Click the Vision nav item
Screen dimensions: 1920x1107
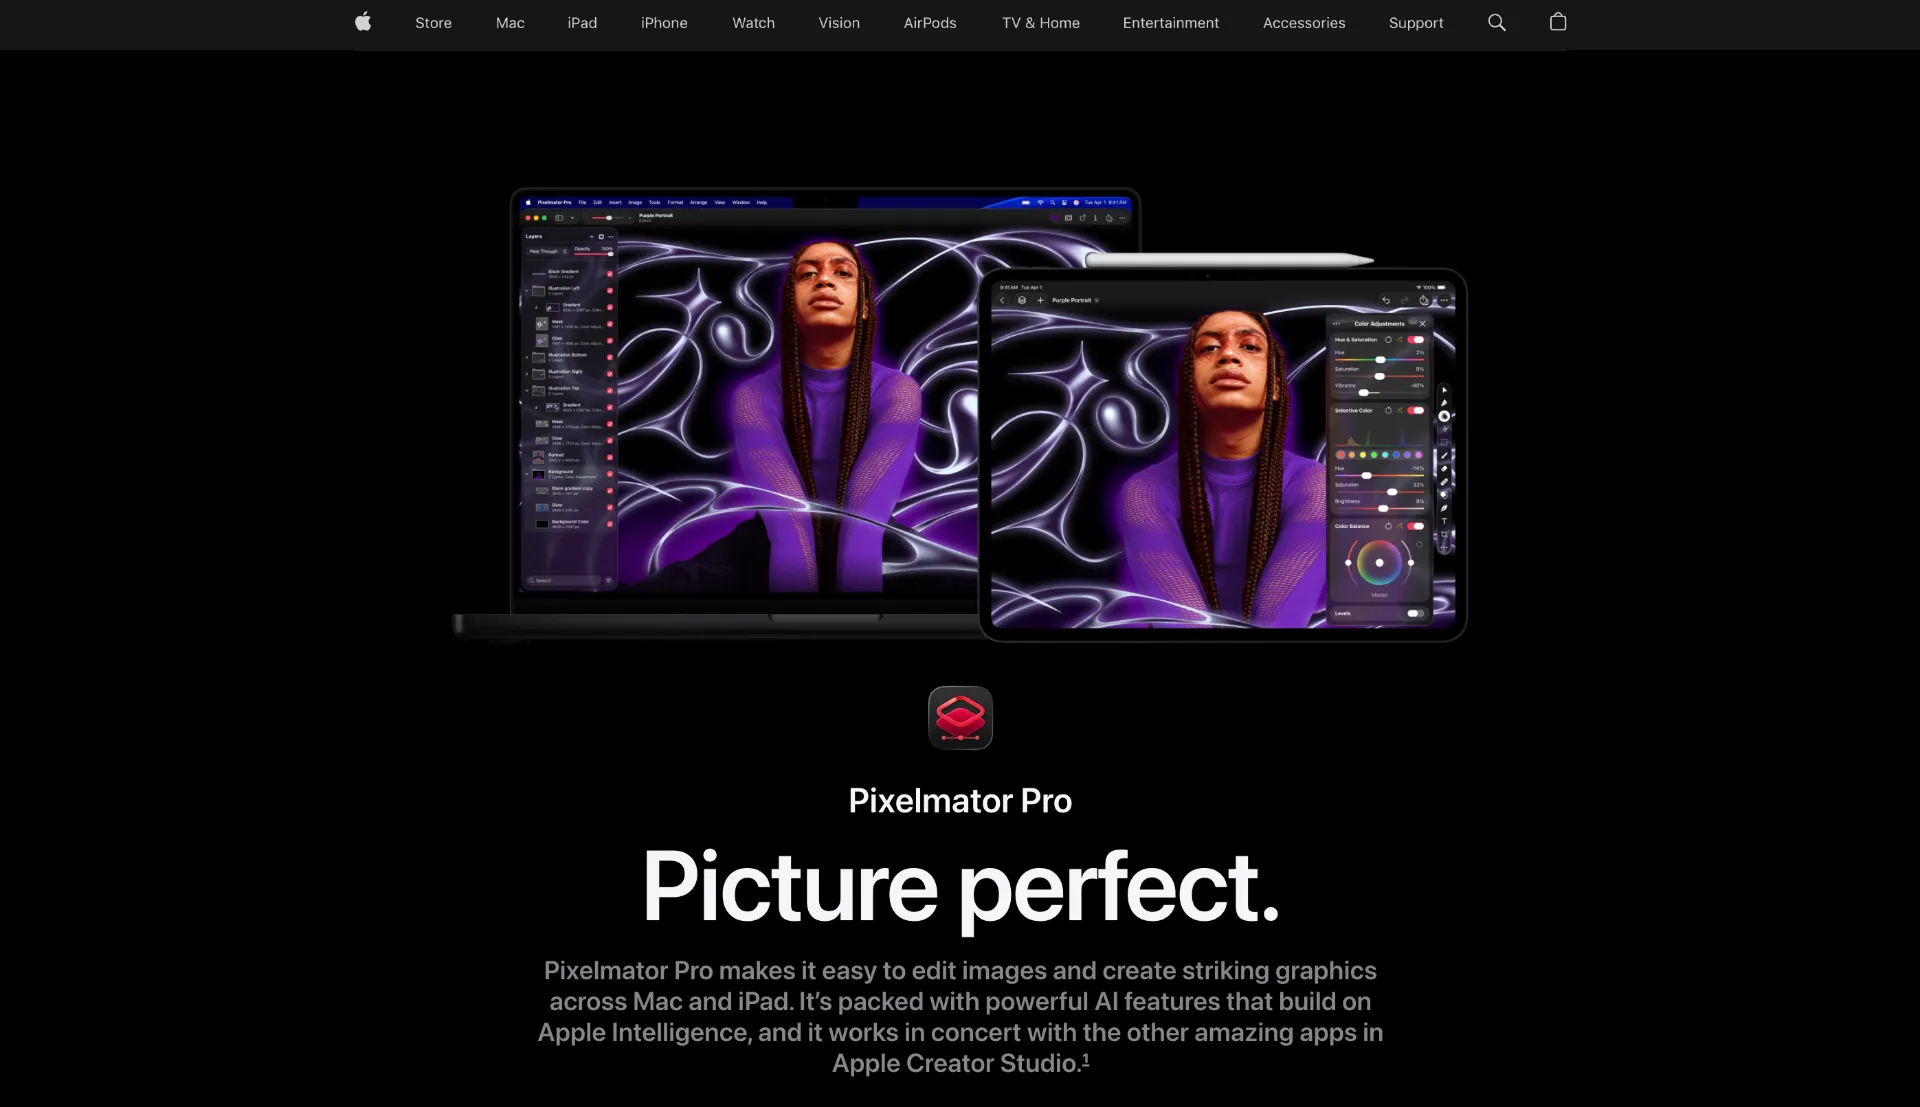click(839, 23)
